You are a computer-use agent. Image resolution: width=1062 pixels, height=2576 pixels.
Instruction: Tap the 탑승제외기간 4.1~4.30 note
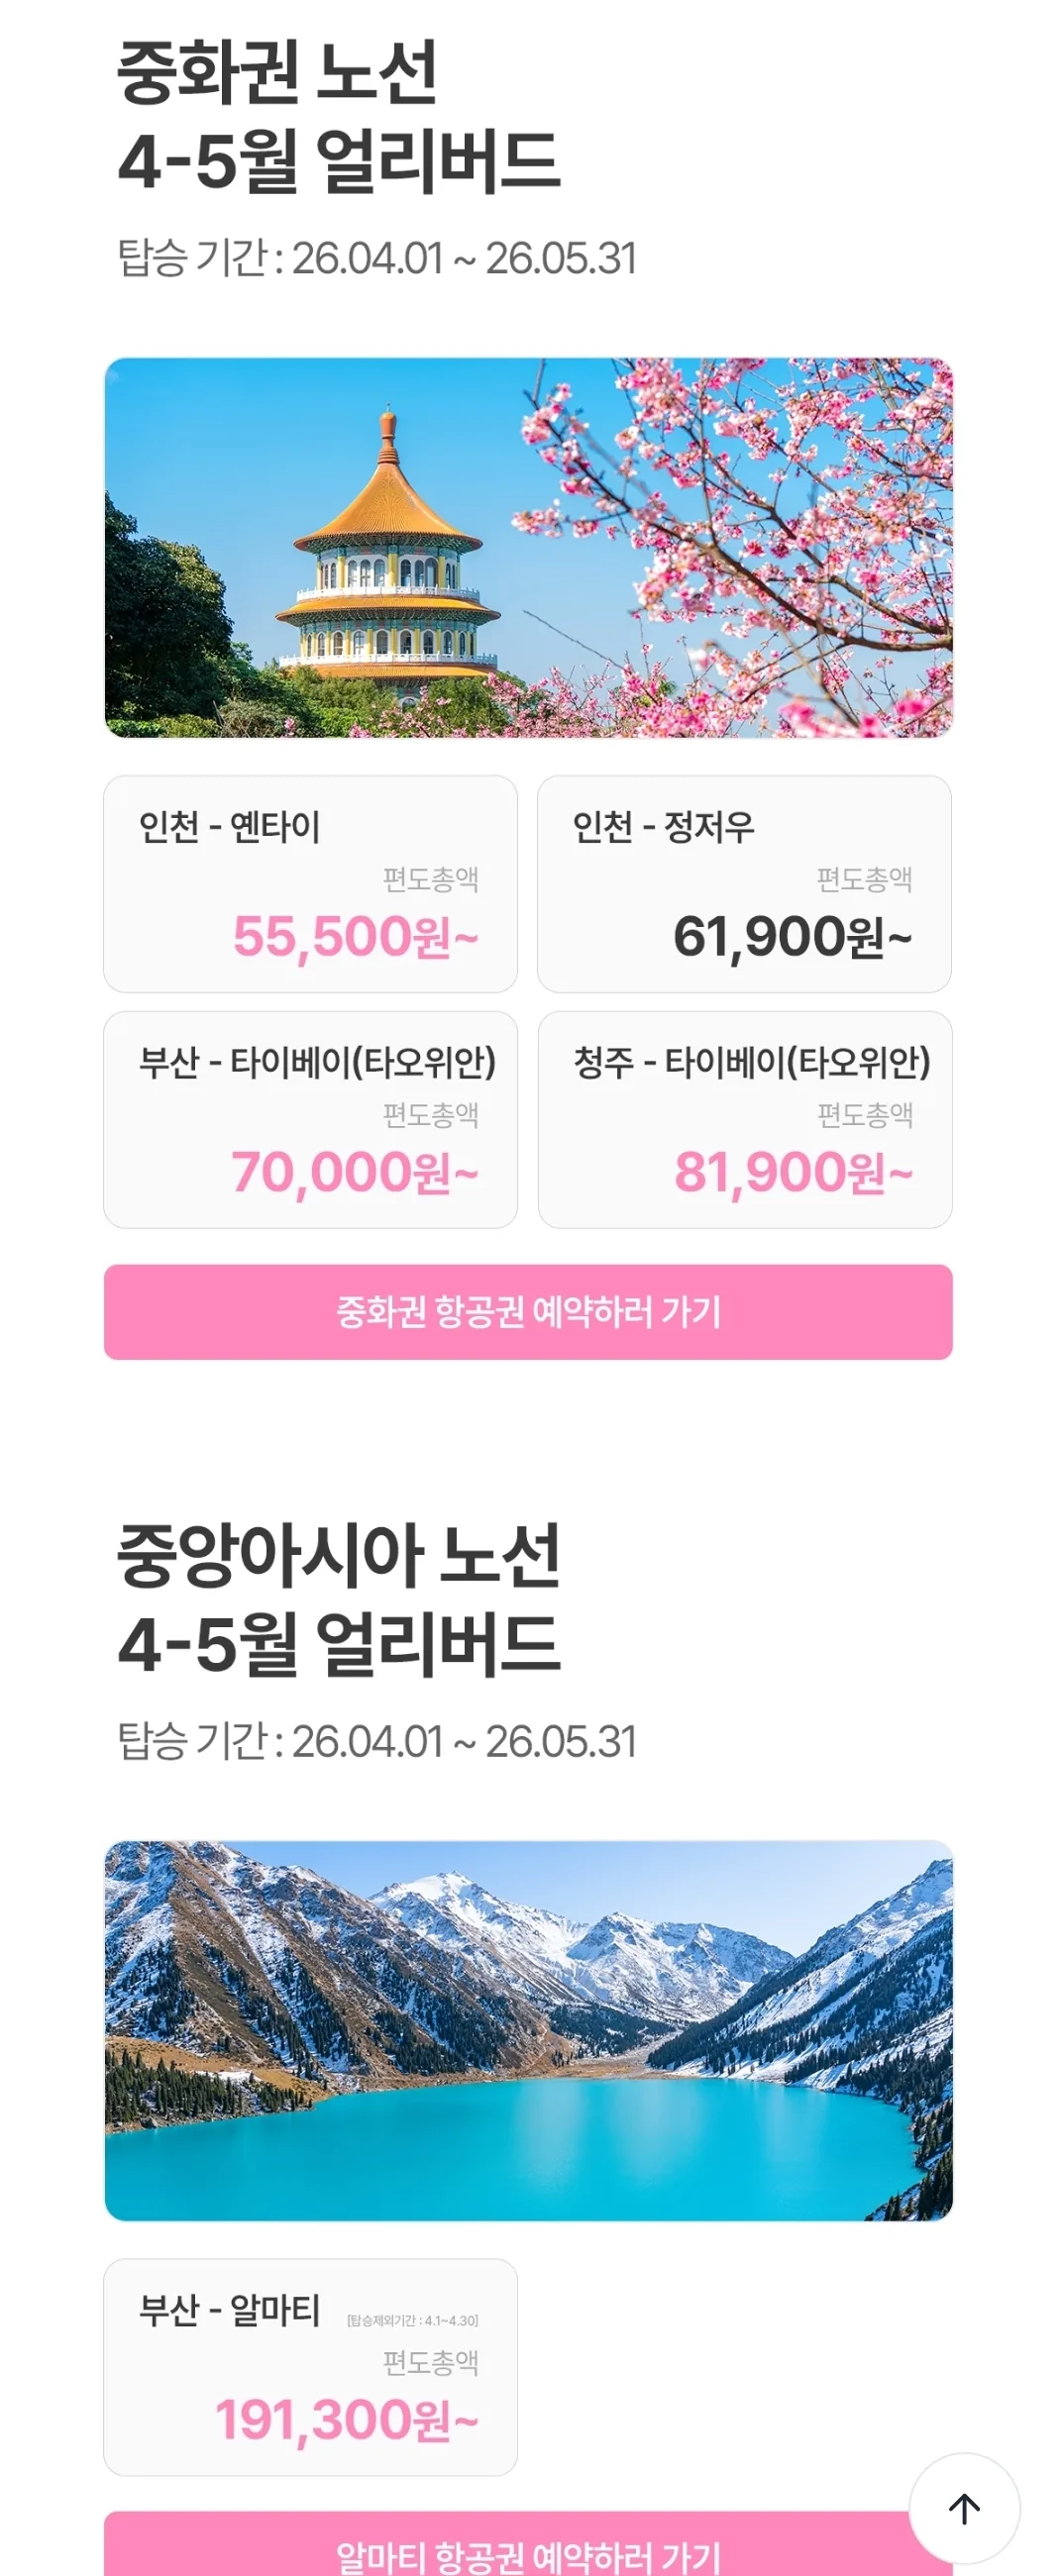[412, 2320]
